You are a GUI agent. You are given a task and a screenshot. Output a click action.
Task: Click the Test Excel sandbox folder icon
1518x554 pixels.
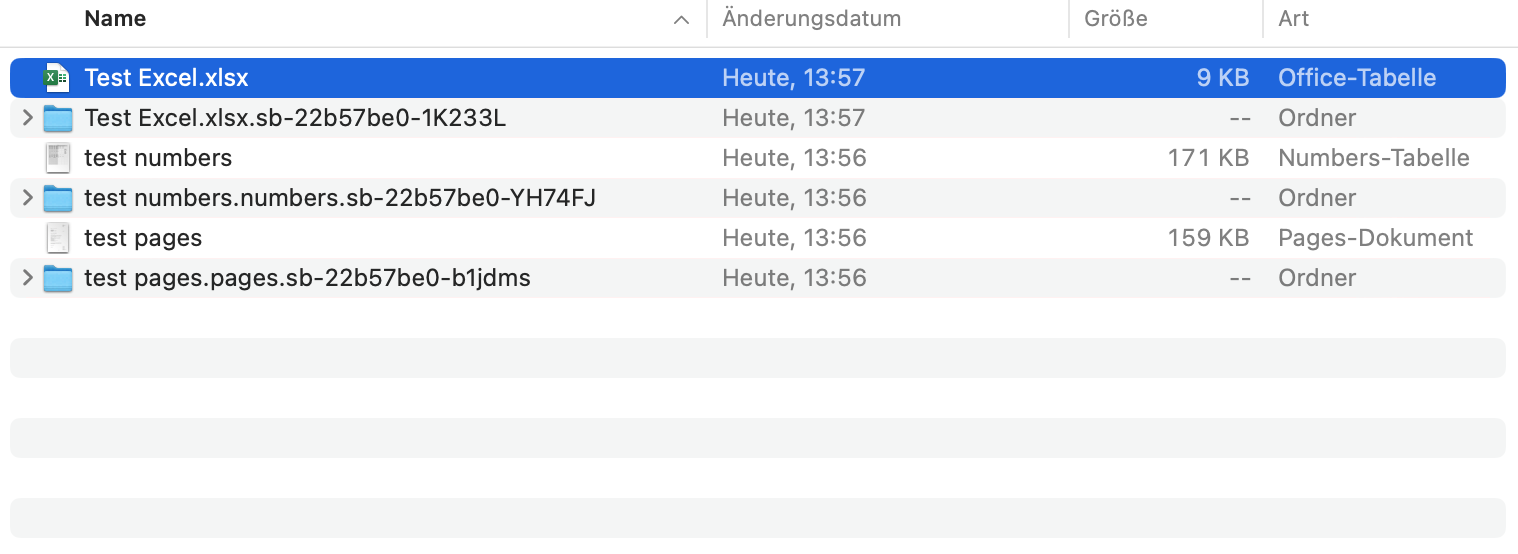pyautogui.click(x=58, y=118)
